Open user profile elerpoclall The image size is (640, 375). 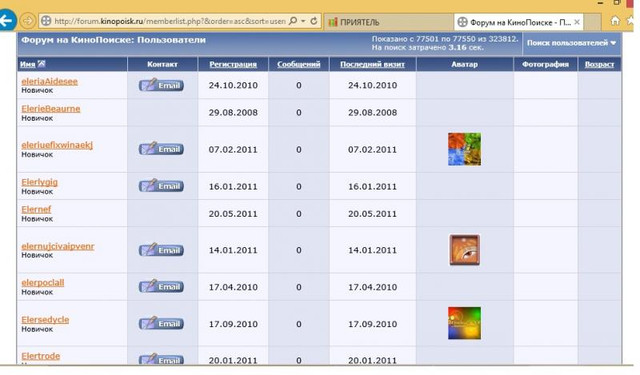click(42, 282)
